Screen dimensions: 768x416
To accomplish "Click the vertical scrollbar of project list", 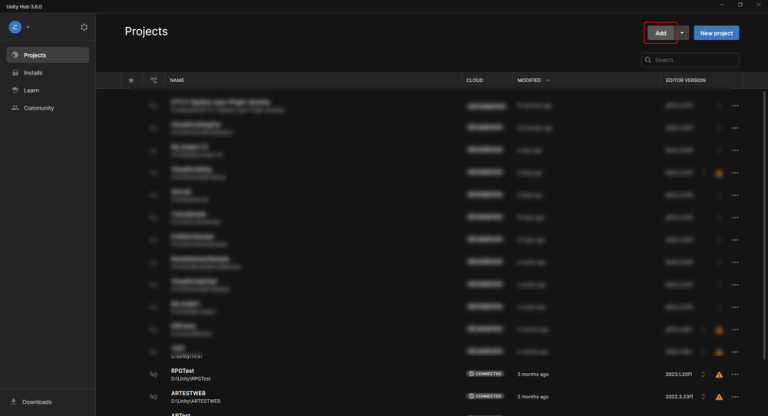I will point(764,225).
